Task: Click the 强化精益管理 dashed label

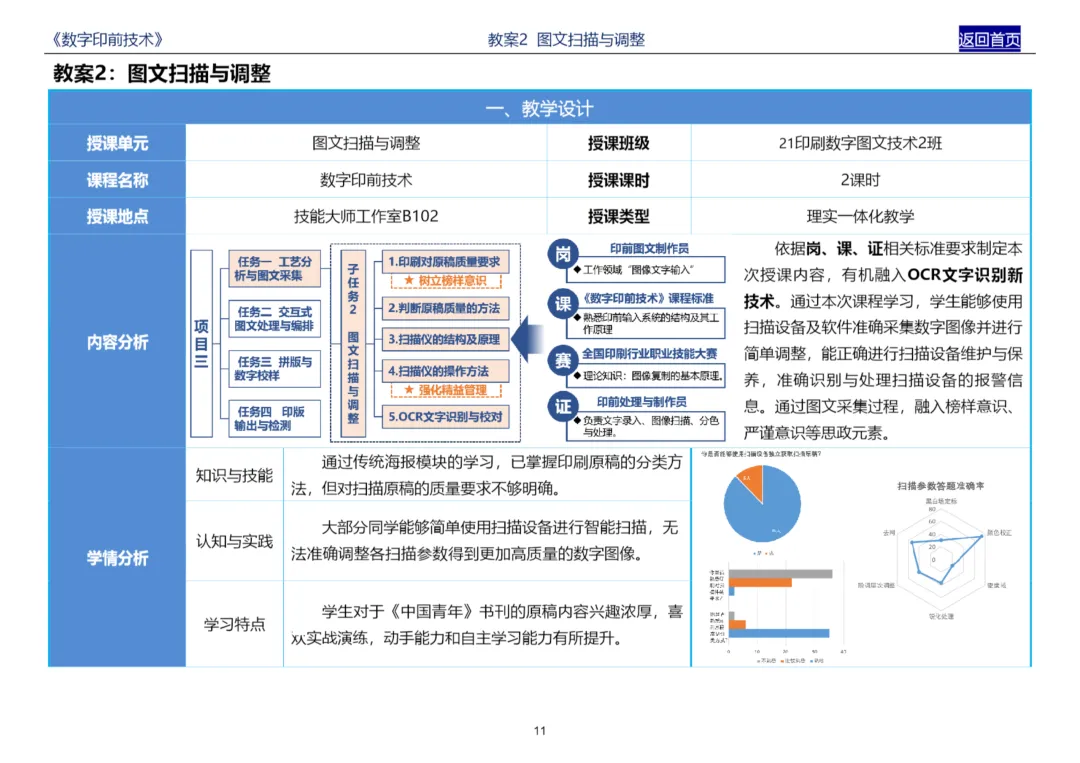Action: (446, 390)
